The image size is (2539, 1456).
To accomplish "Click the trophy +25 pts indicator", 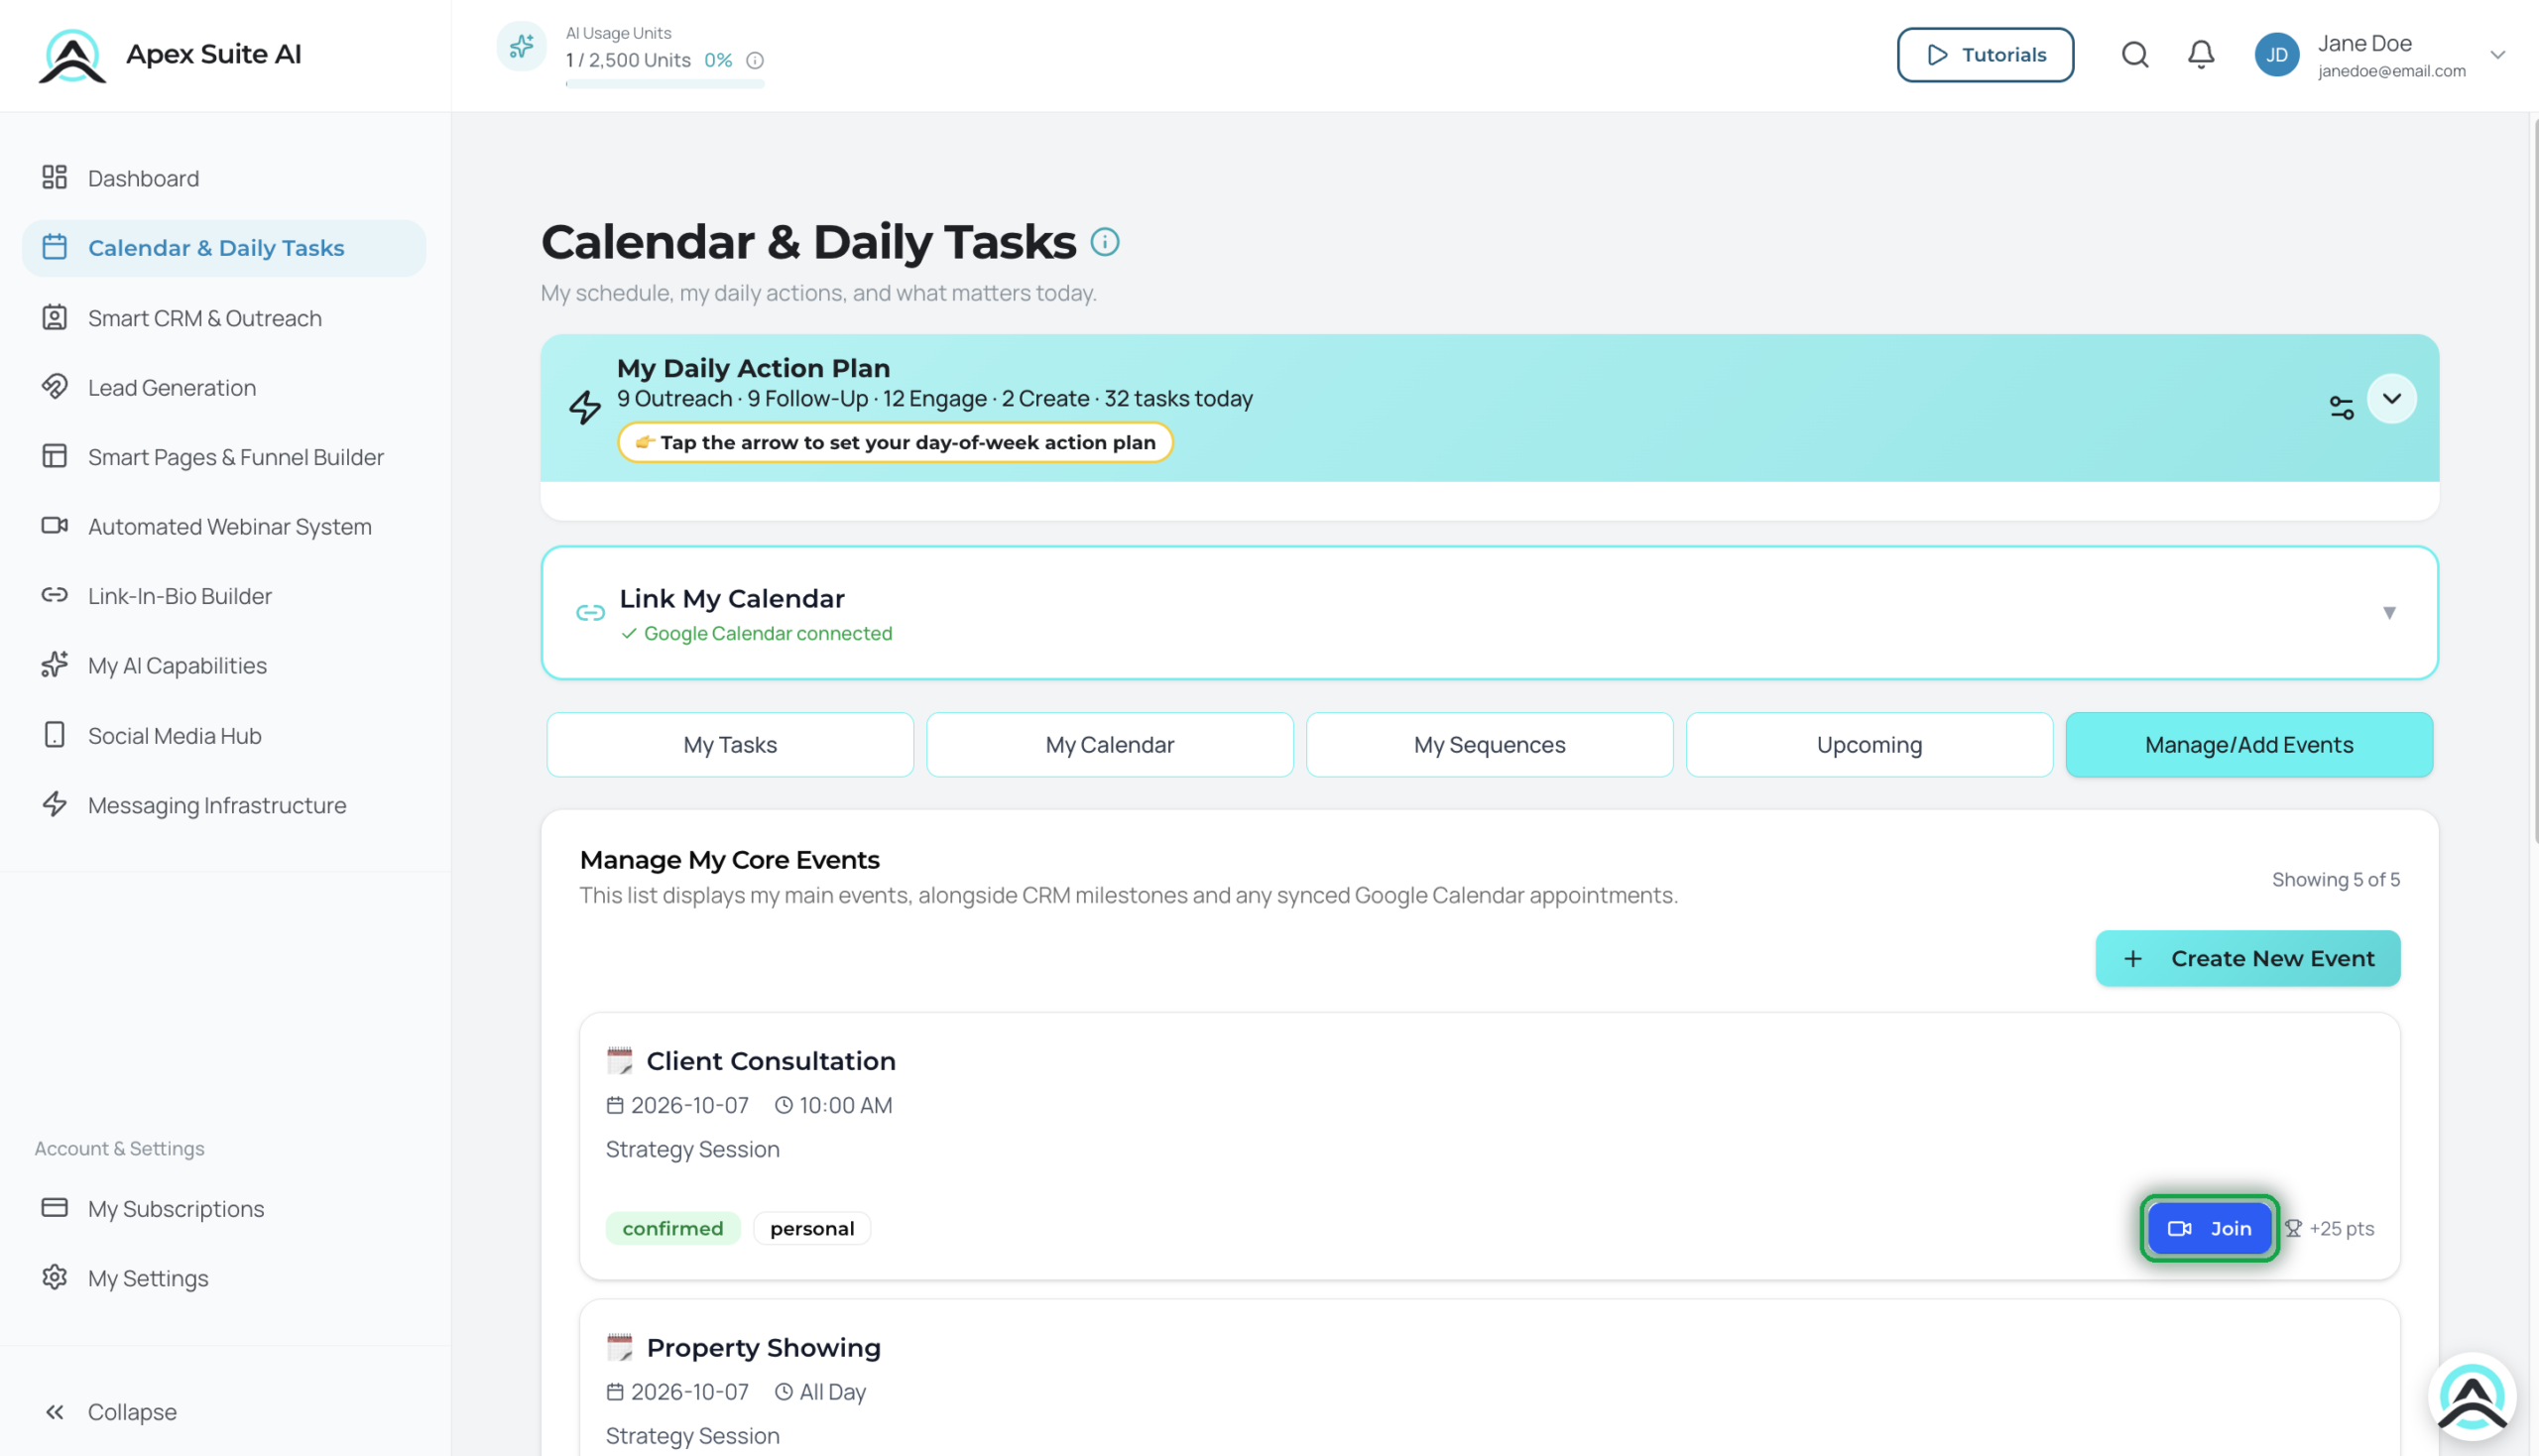I will [2329, 1228].
